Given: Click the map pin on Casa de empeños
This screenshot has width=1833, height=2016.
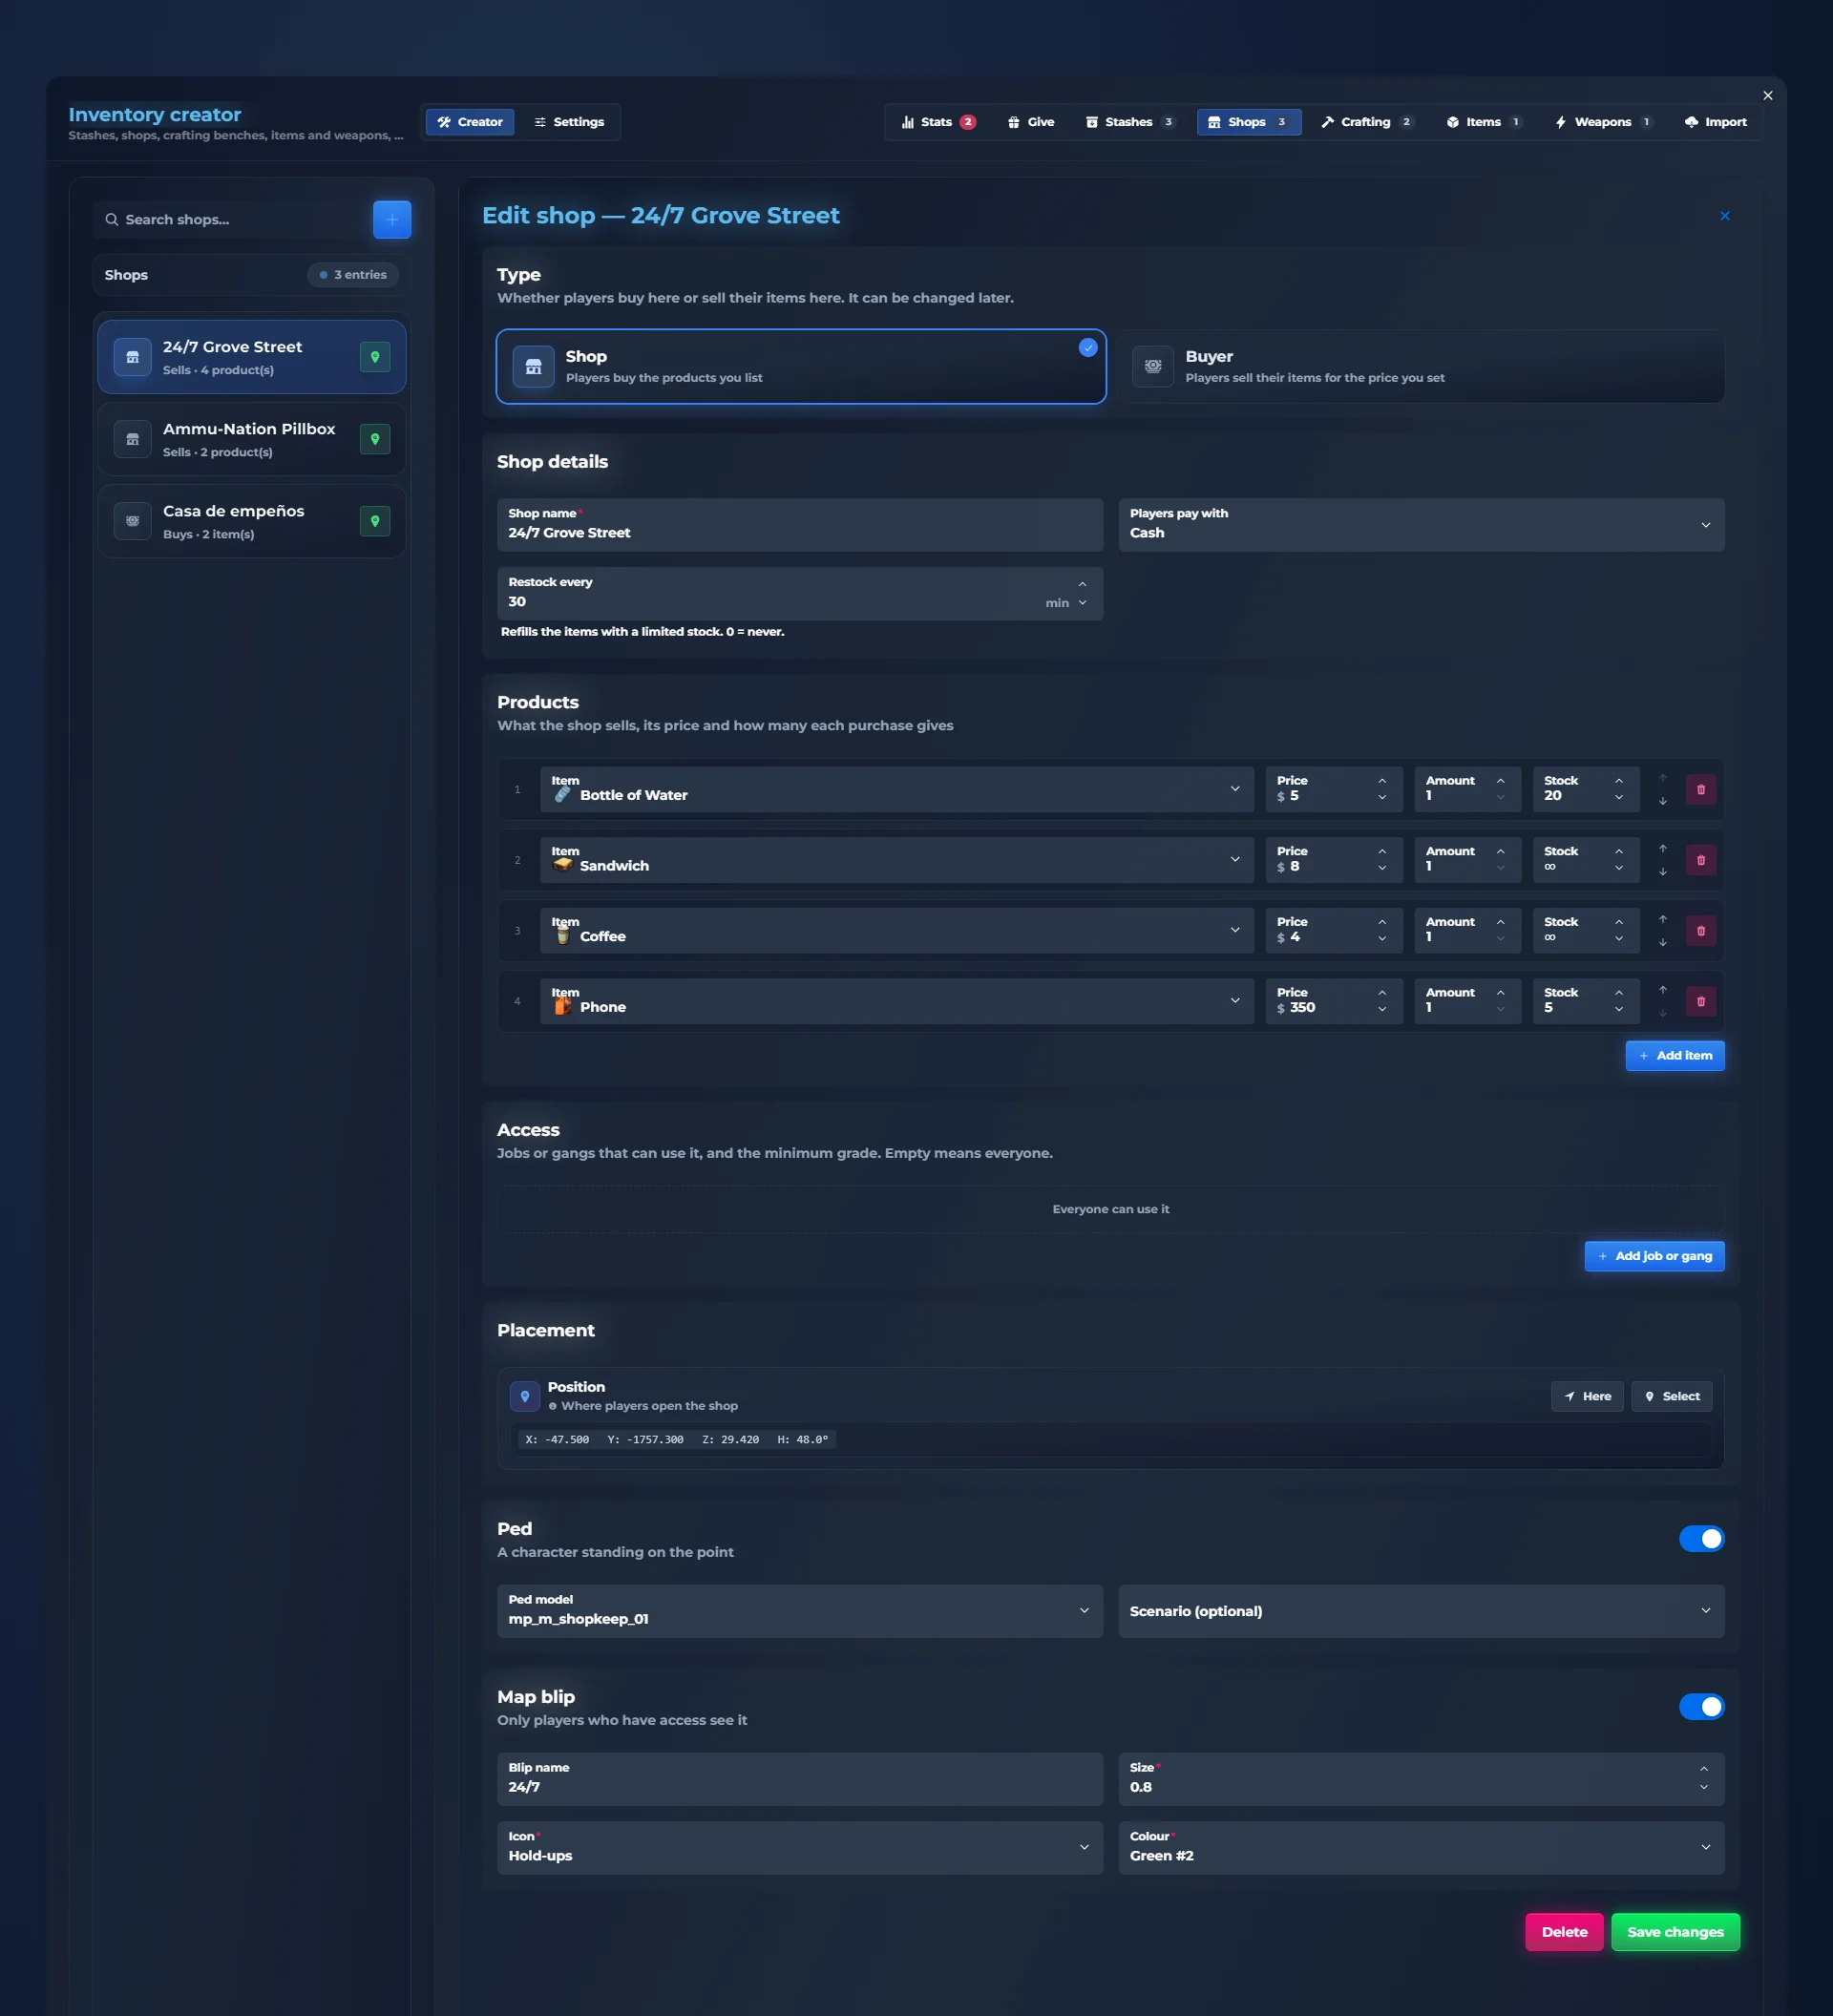Looking at the screenshot, I should click(375, 521).
